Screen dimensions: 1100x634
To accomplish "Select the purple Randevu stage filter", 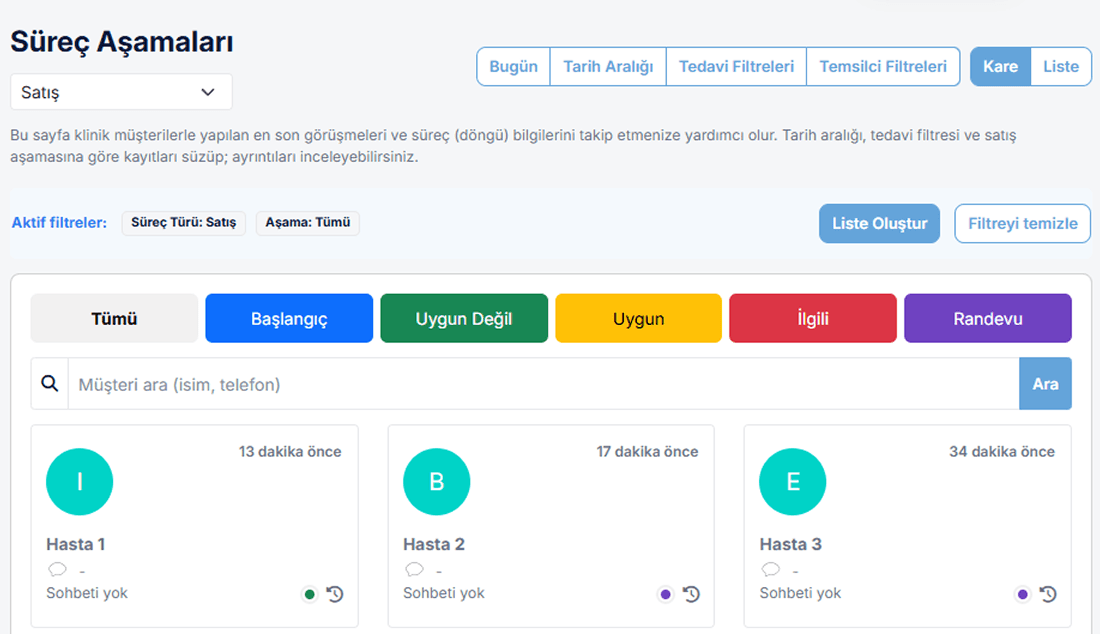I will [988, 317].
